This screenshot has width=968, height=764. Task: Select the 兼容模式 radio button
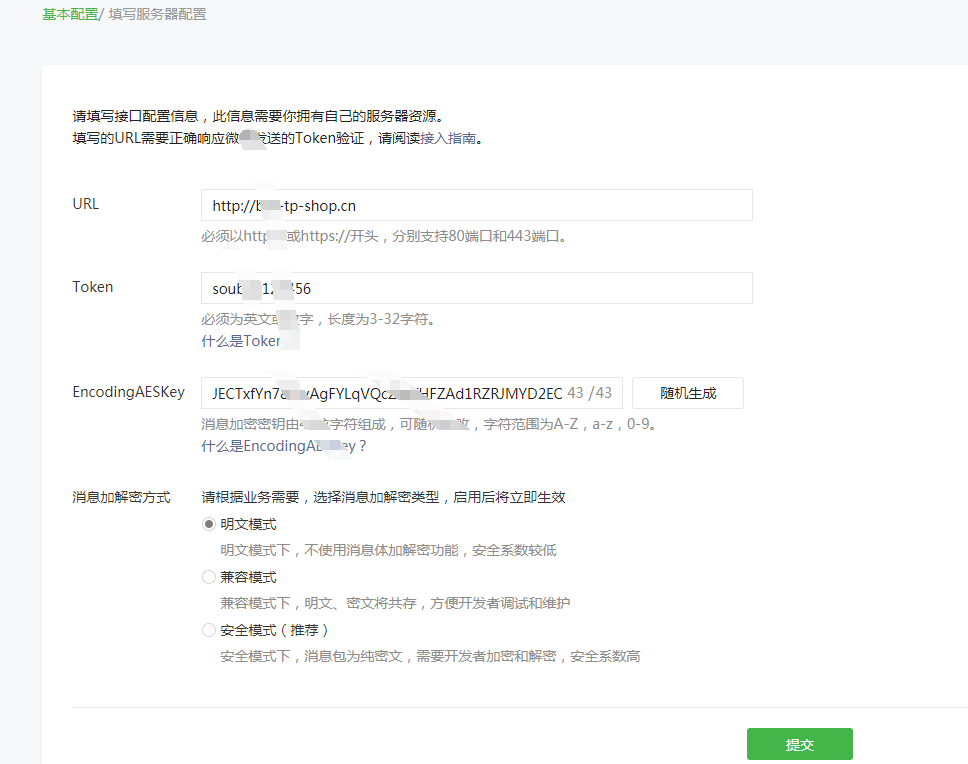[x=209, y=577]
